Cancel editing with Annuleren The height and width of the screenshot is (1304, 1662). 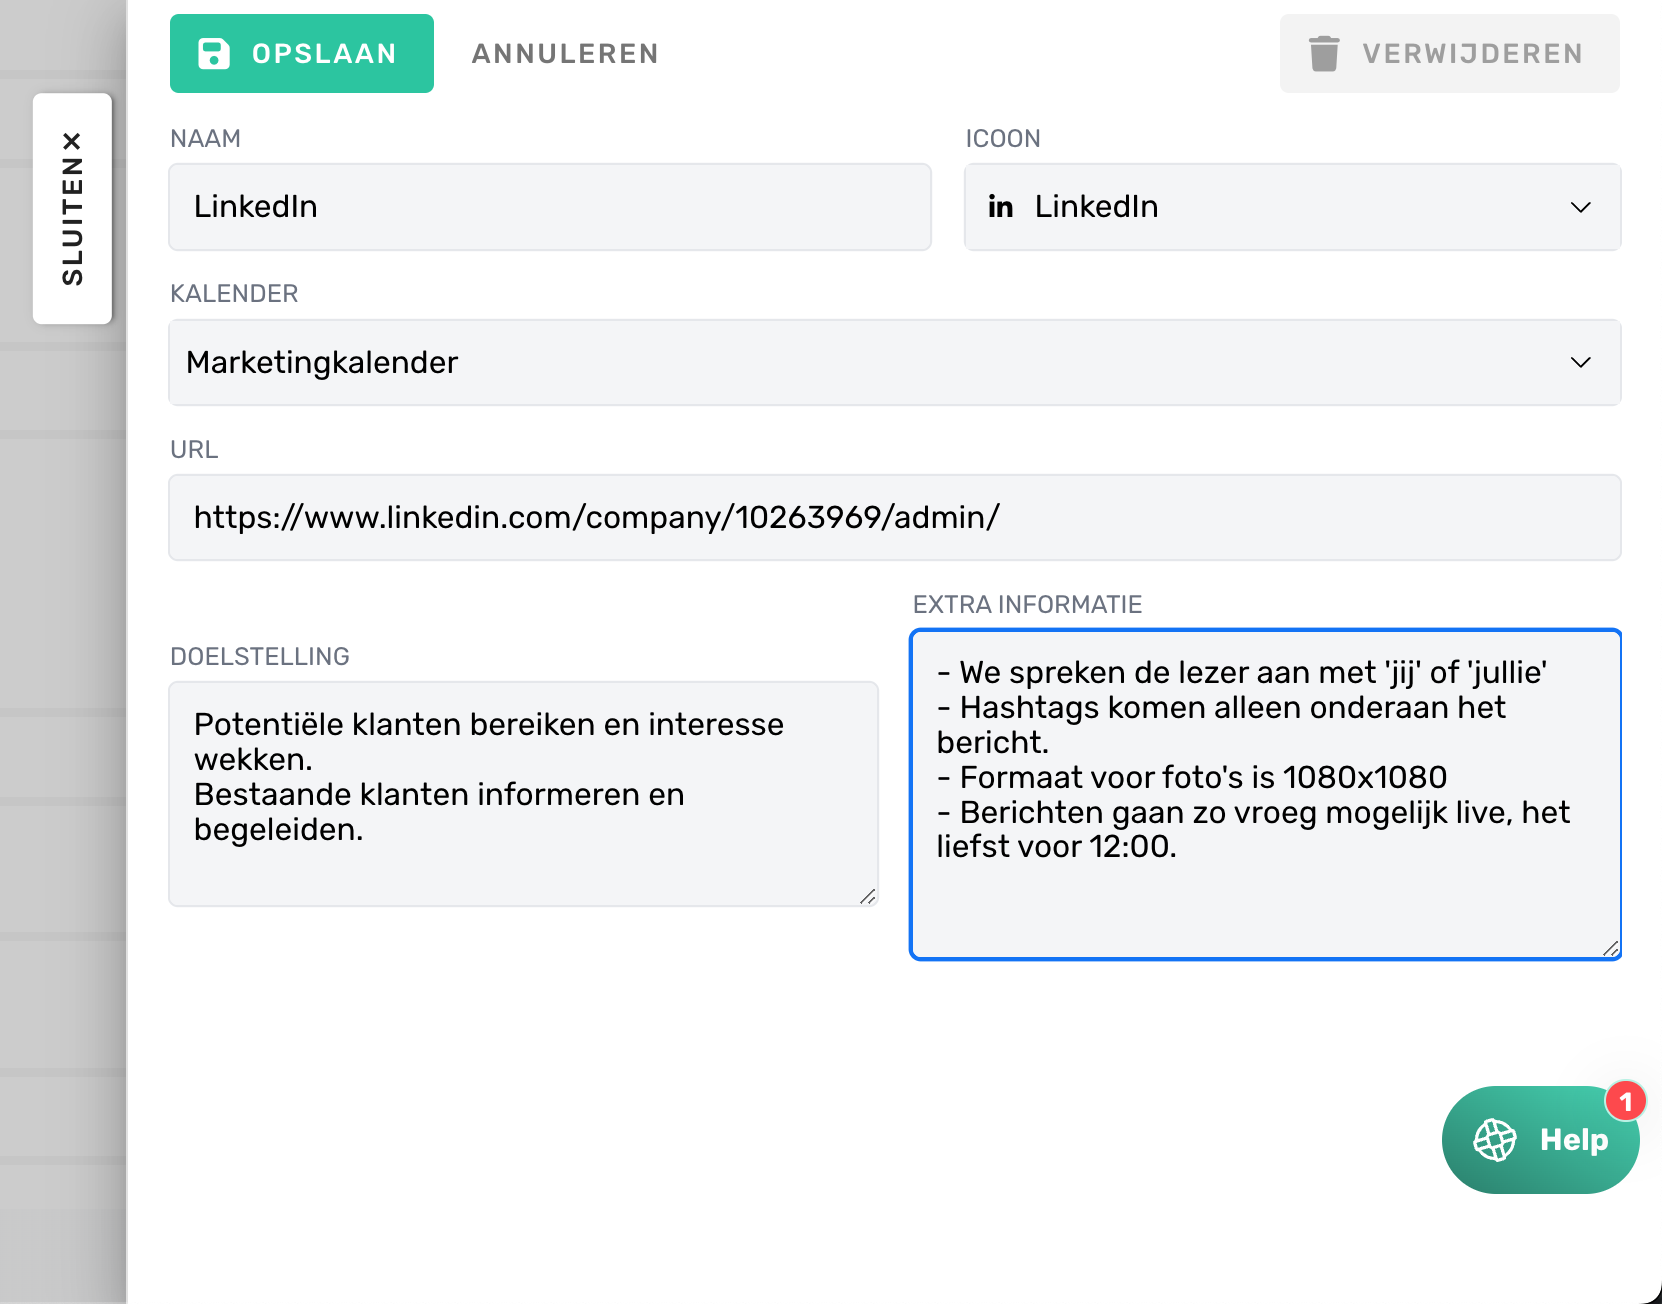coord(565,54)
